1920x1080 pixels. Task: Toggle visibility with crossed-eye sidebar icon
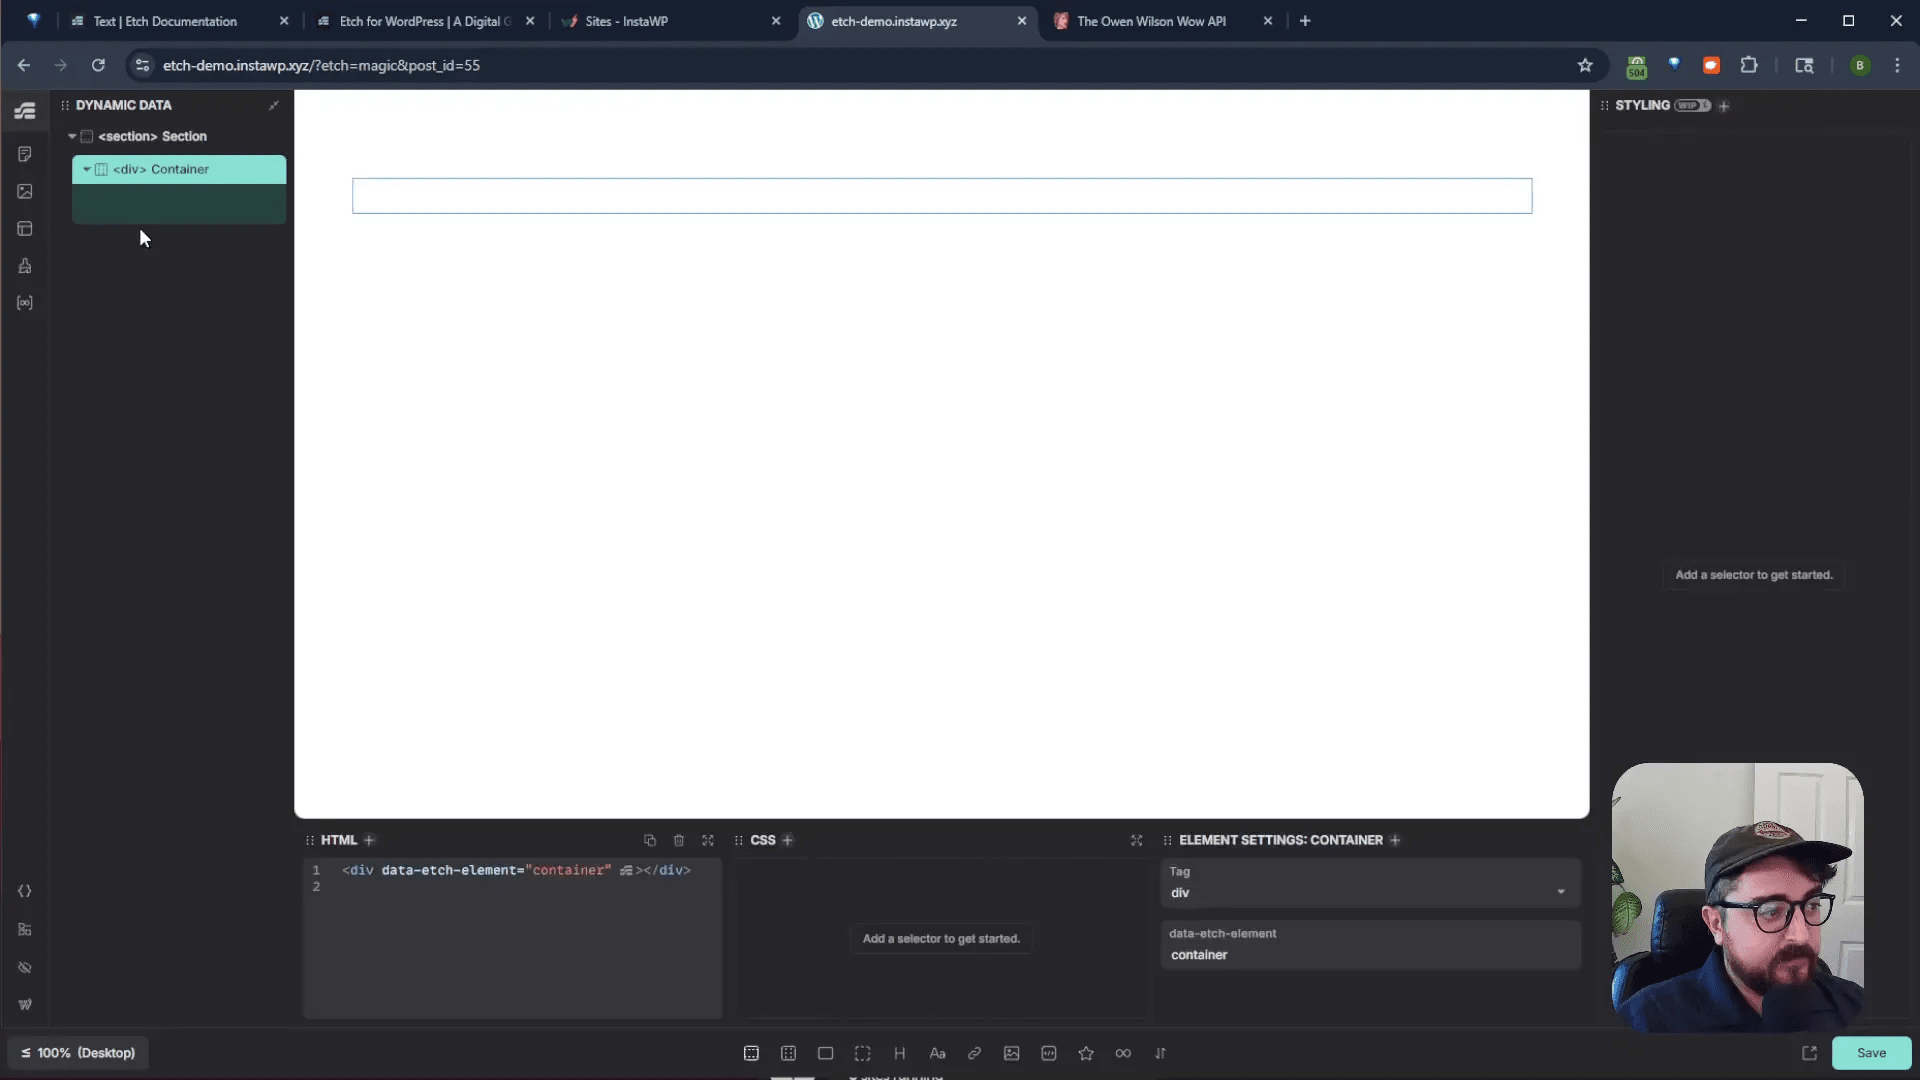click(x=25, y=967)
